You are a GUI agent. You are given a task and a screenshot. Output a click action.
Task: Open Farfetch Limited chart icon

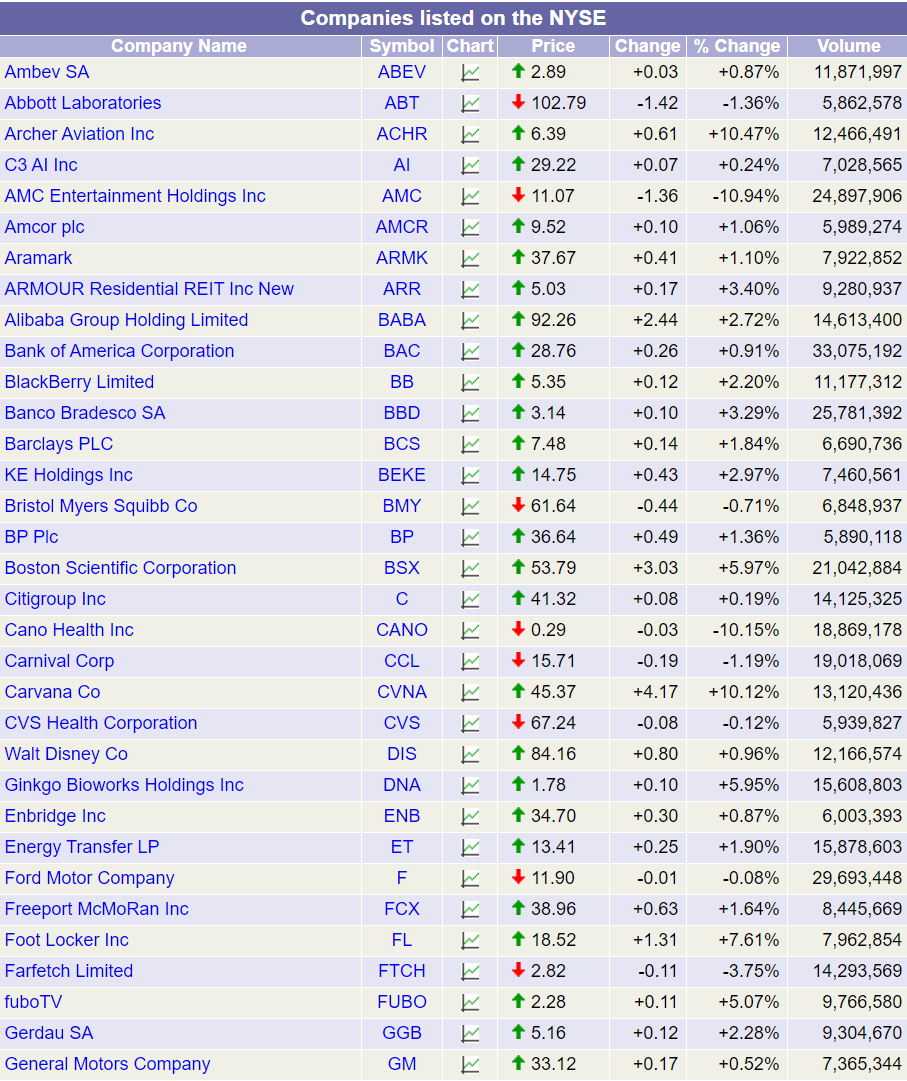tap(470, 972)
